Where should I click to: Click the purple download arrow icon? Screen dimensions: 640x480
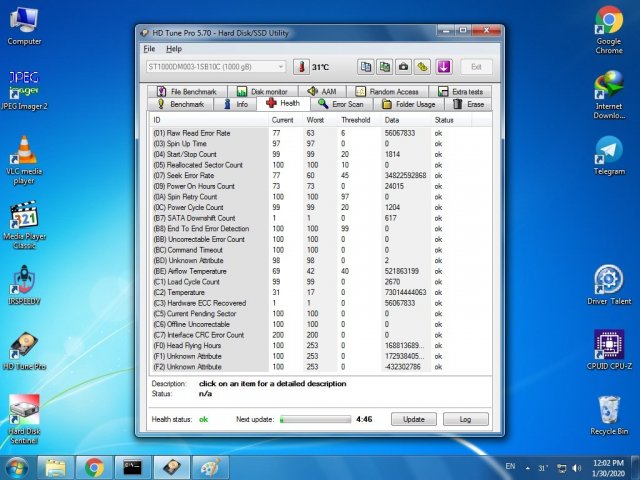click(443, 67)
